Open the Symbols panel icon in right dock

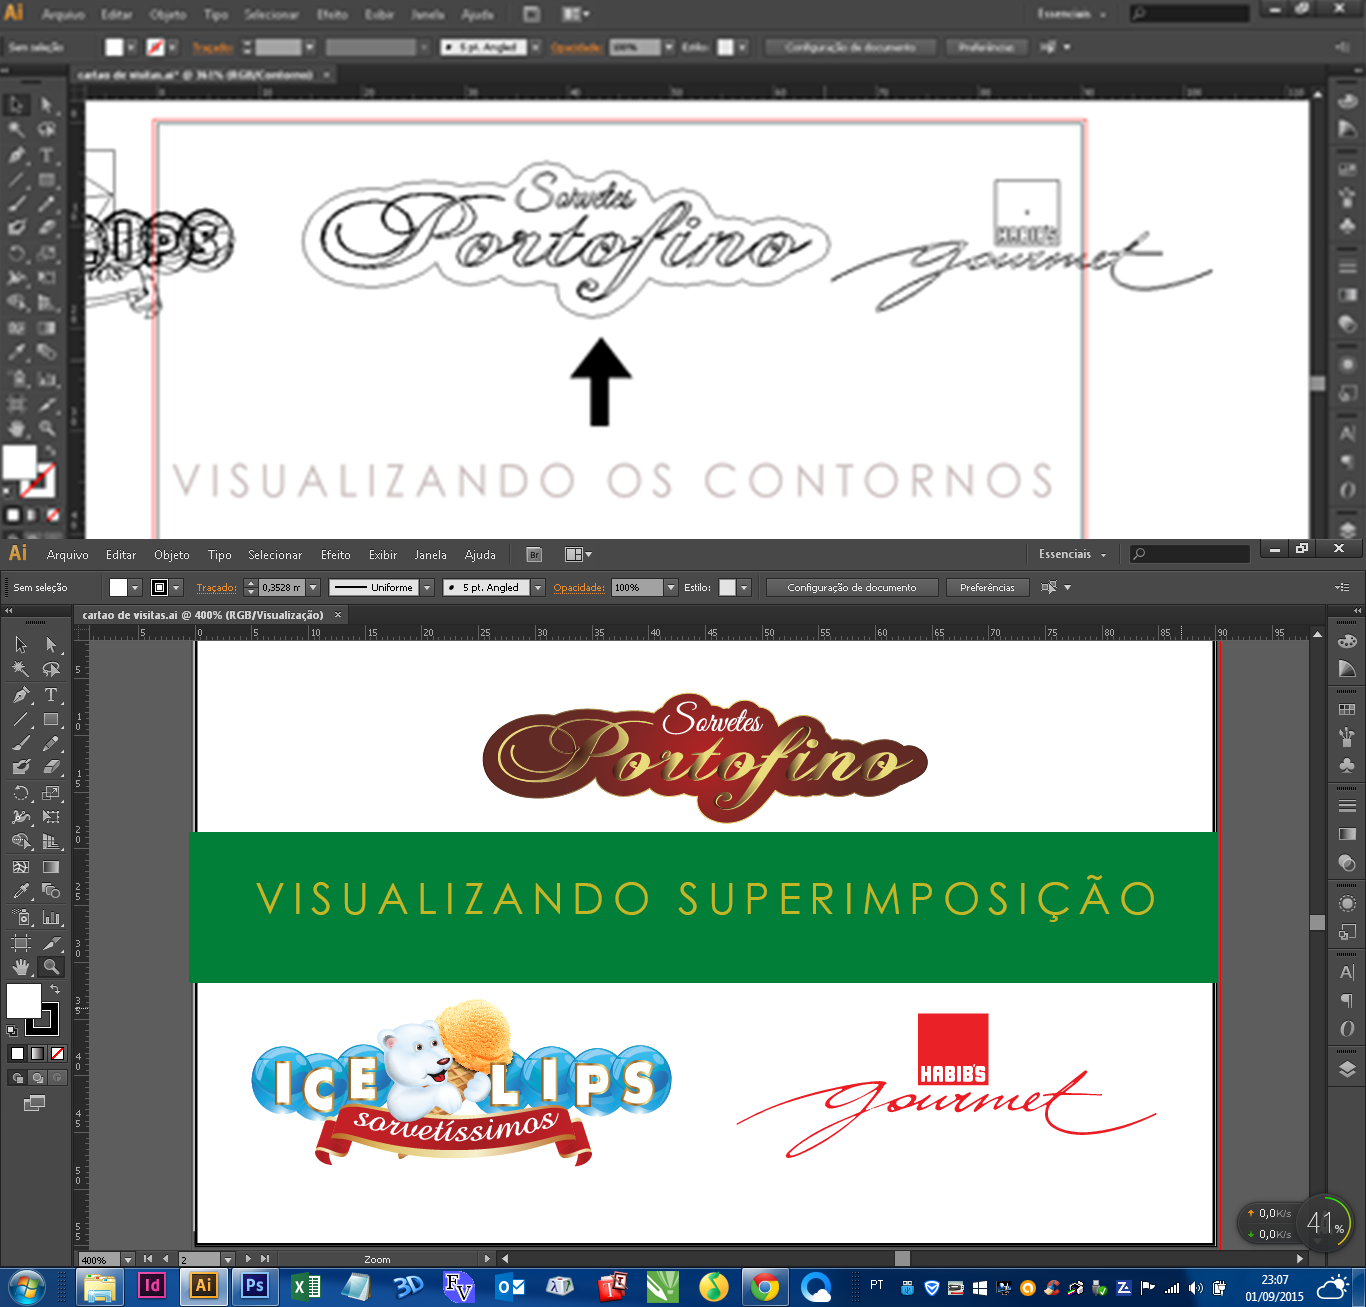click(1347, 765)
